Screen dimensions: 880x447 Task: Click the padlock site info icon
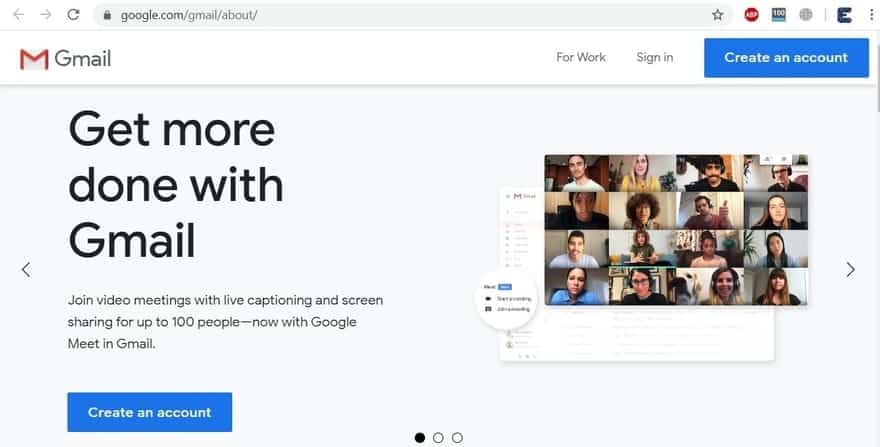107,15
